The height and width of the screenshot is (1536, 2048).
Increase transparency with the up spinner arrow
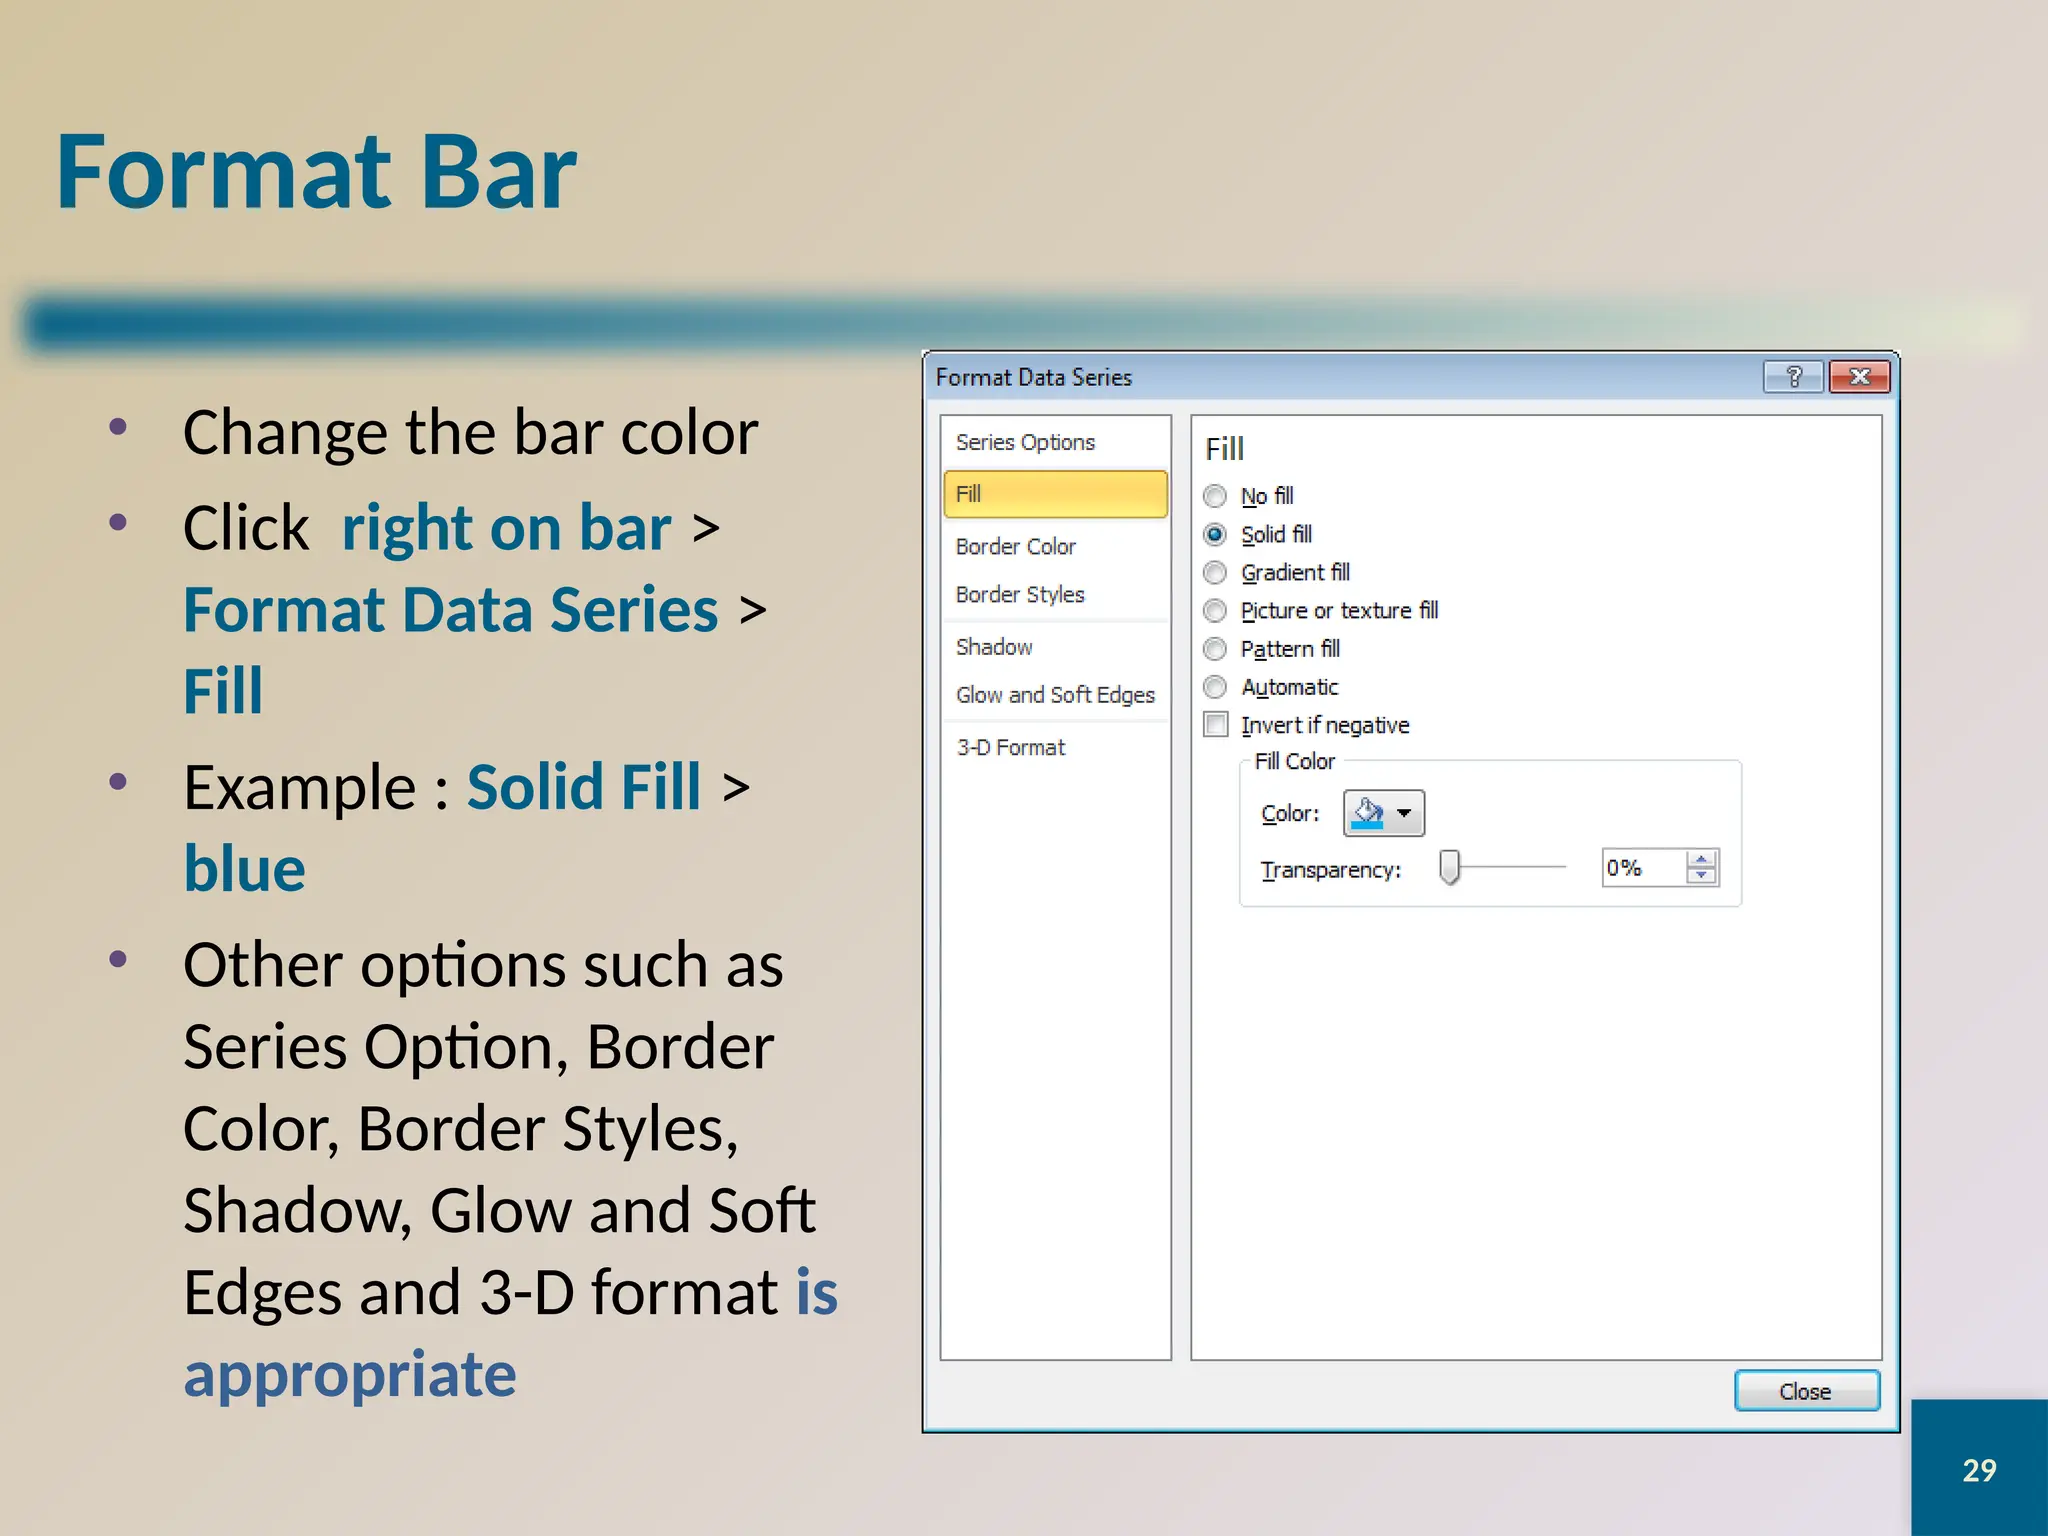click(x=1701, y=858)
